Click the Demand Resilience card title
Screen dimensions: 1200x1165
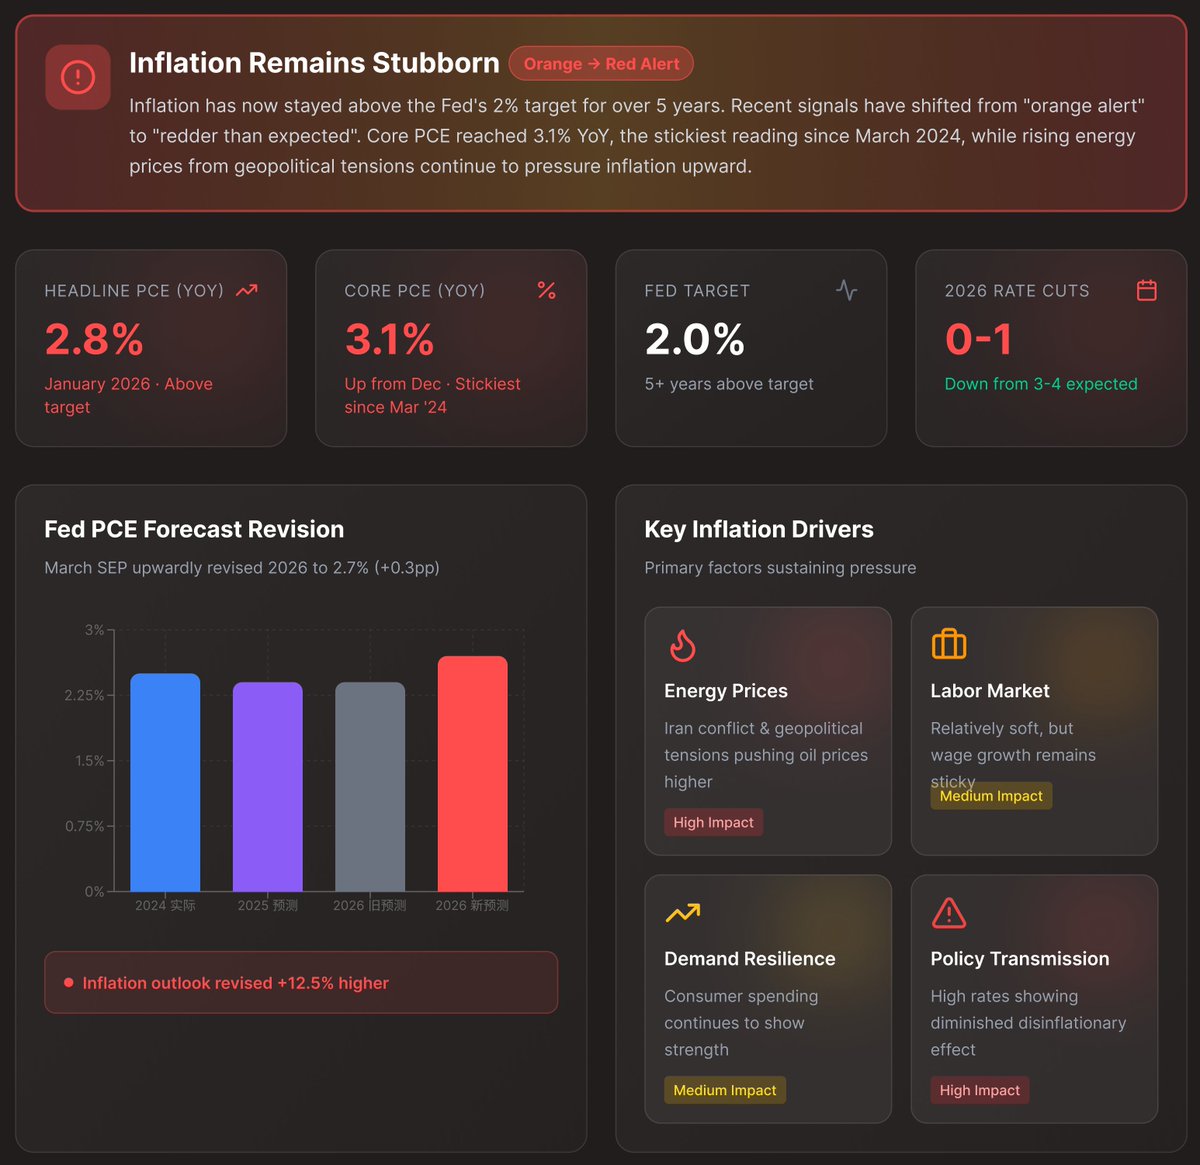pyautogui.click(x=750, y=959)
